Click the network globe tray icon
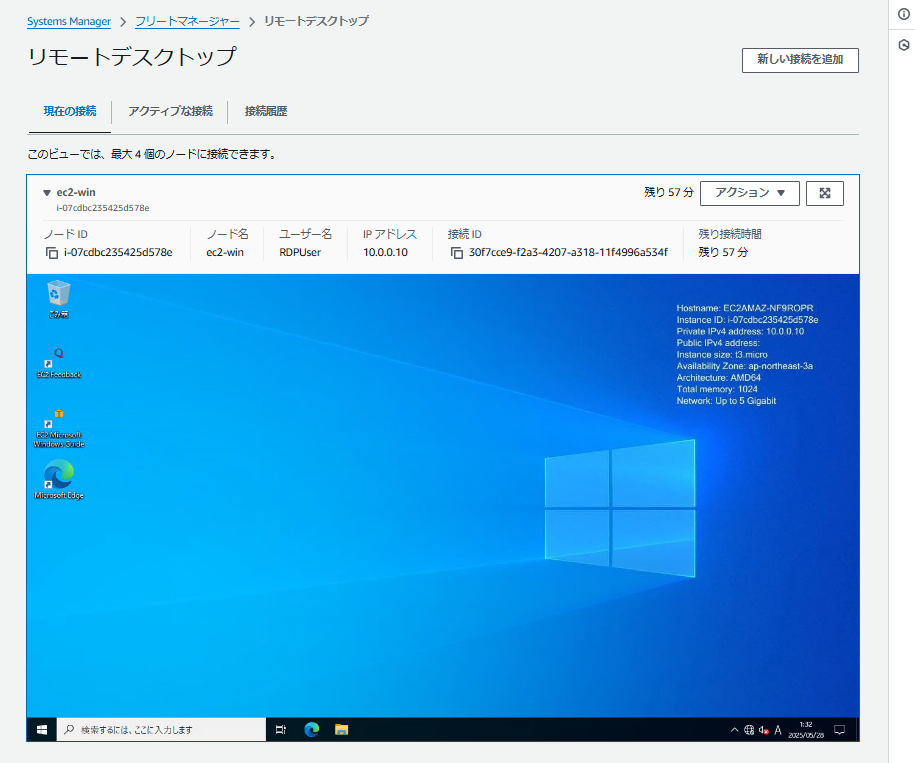 749,730
